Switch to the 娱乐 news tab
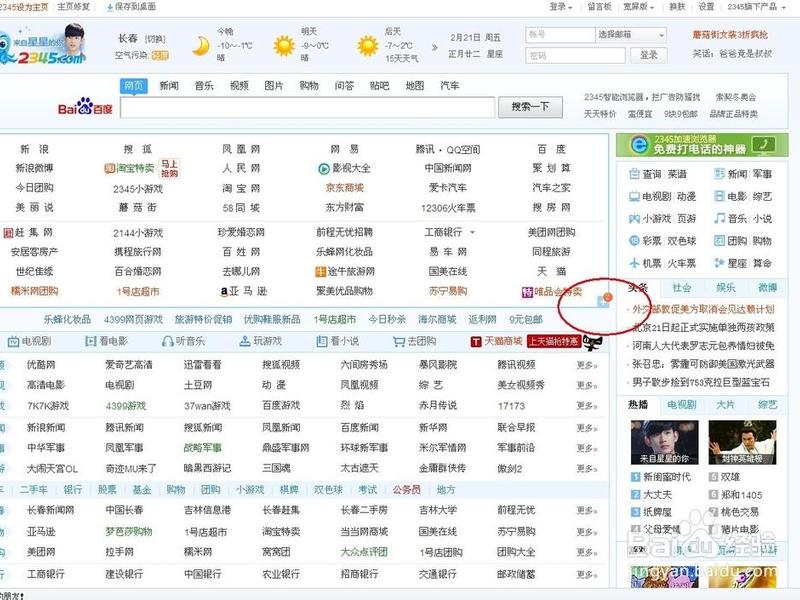Image resolution: width=800 pixels, height=600 pixels. 725,288
